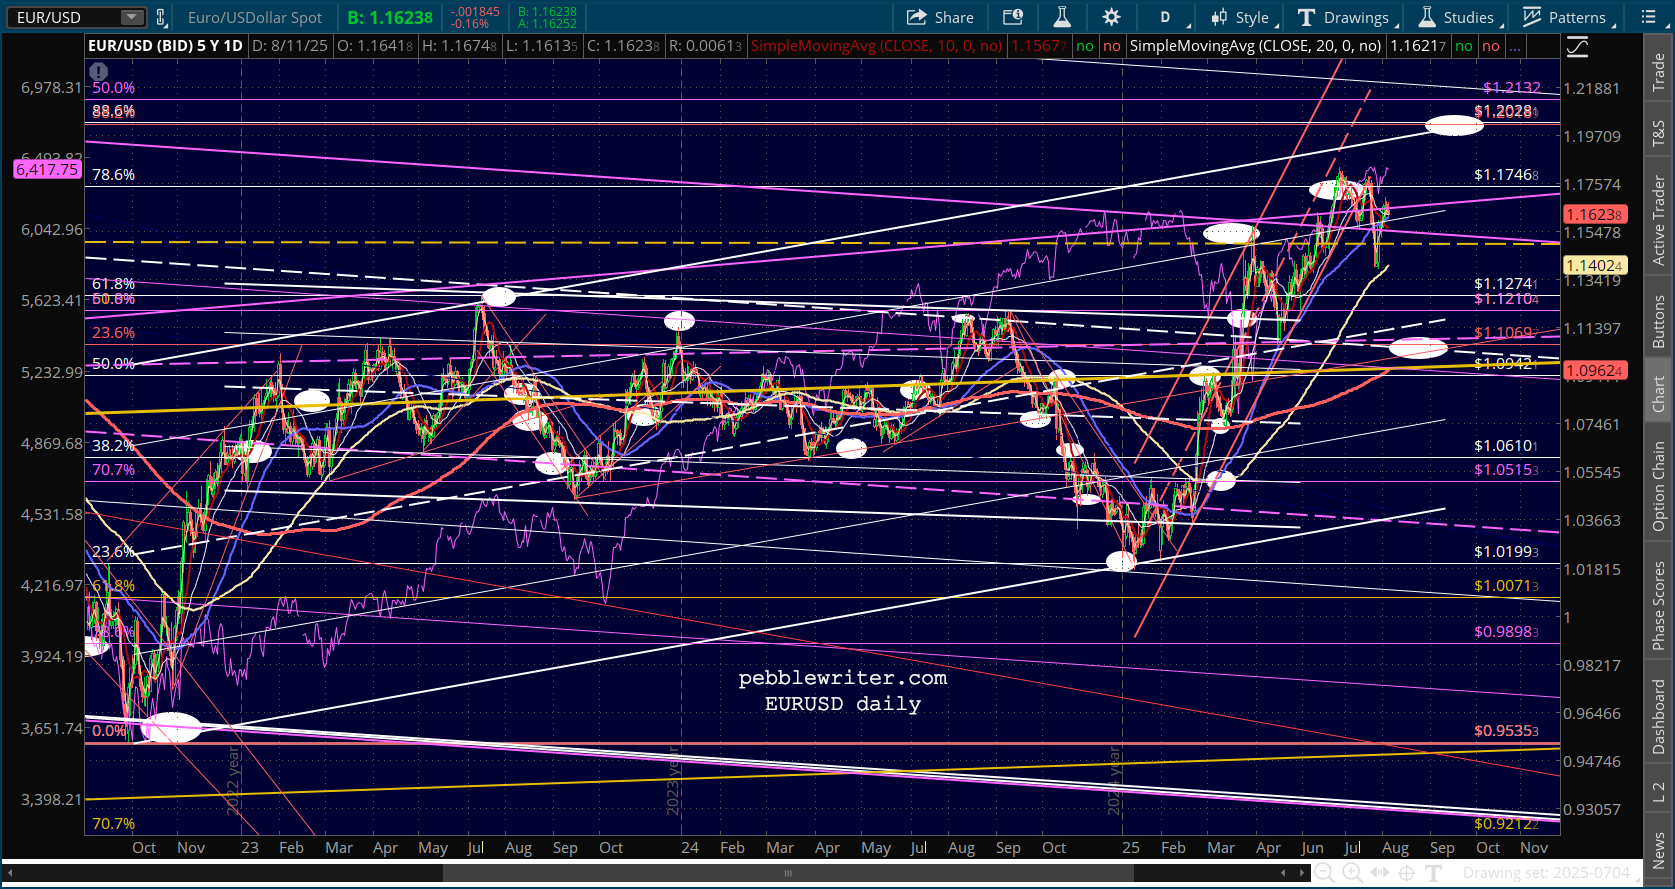Open chart settings gear icon
Viewport: 1675px width, 889px height.
point(1111,17)
